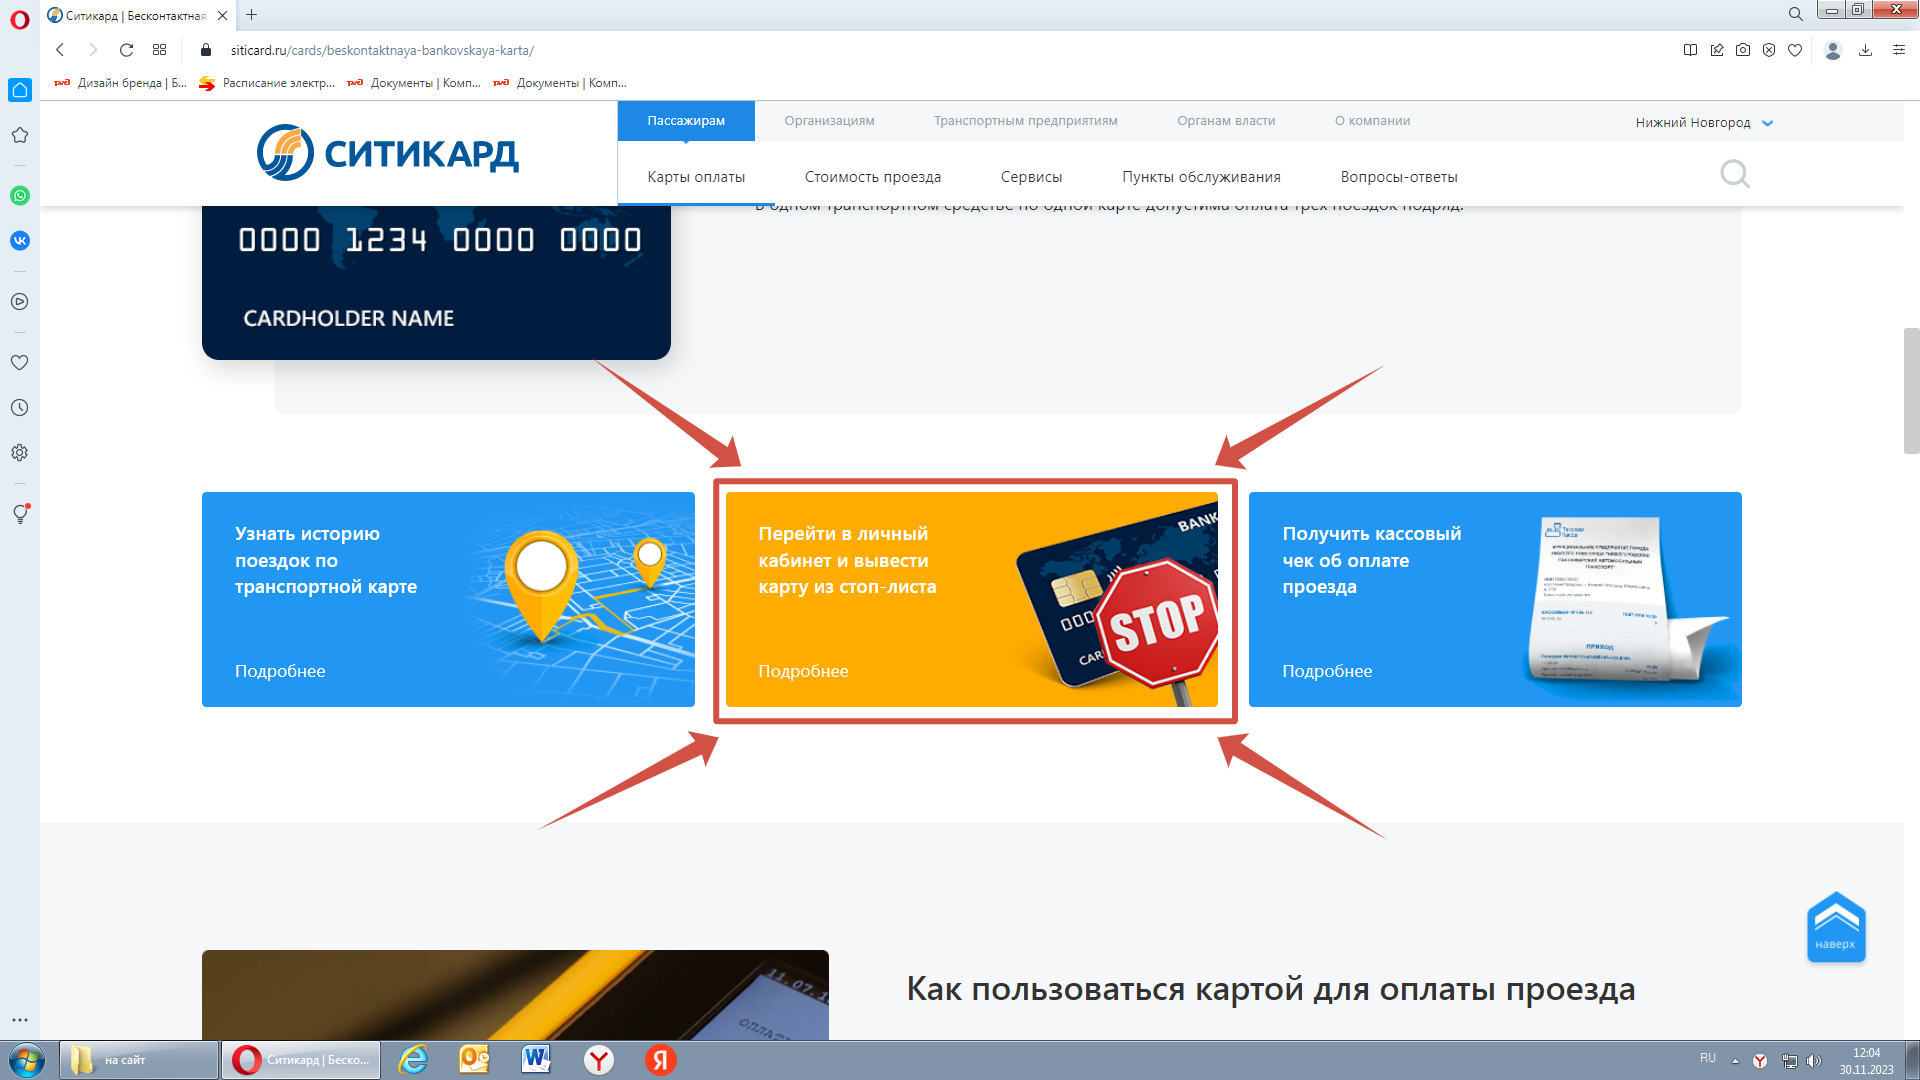Open the Вопросы-ответы menu
This screenshot has height=1080, width=1920.
coord(1399,177)
